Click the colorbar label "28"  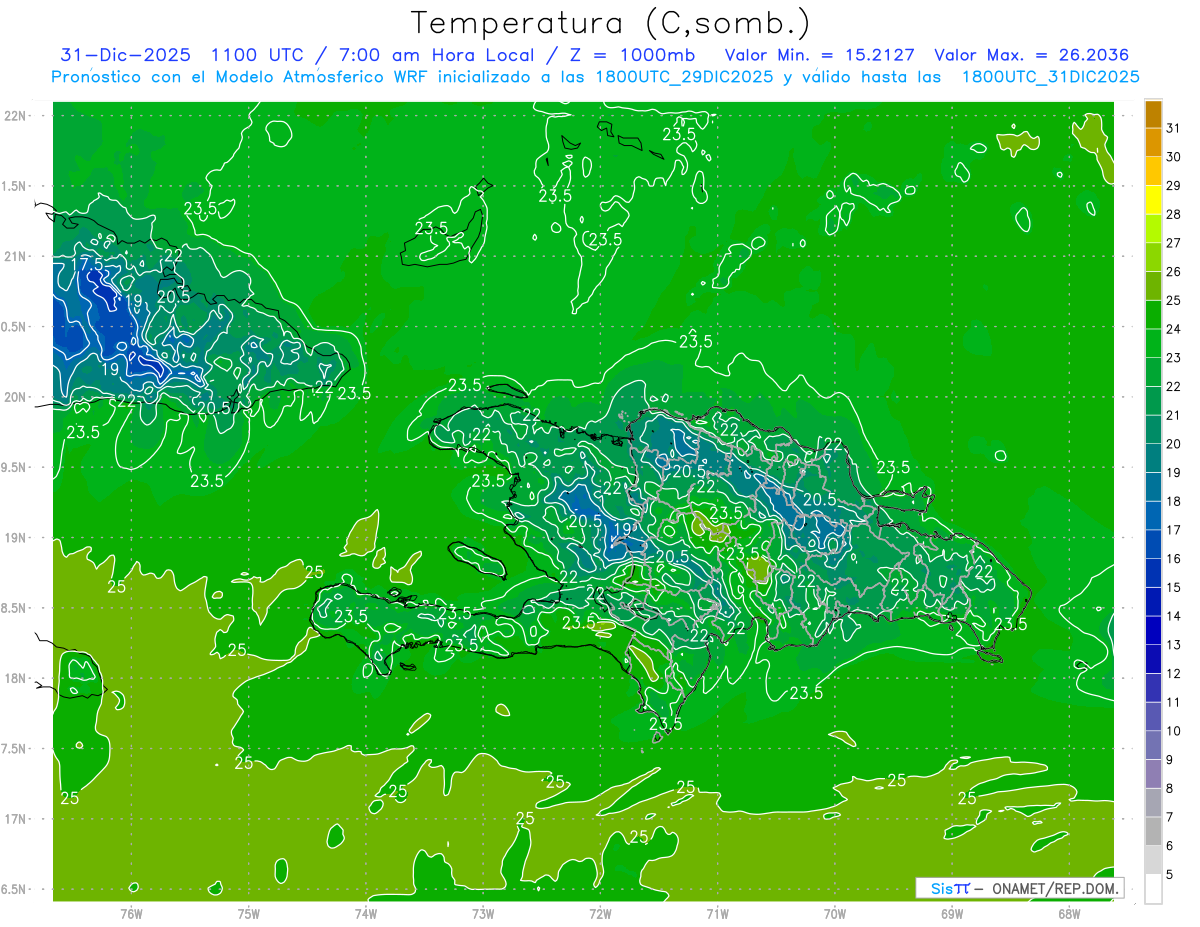[1174, 214]
